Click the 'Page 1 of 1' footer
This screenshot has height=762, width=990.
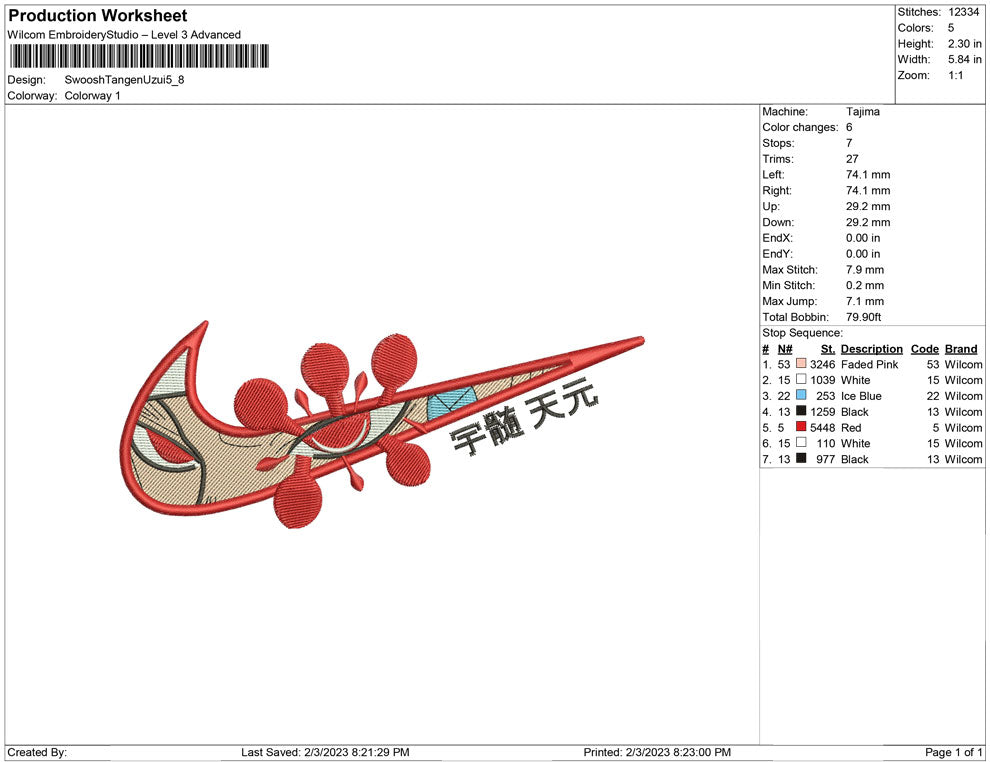click(x=953, y=752)
